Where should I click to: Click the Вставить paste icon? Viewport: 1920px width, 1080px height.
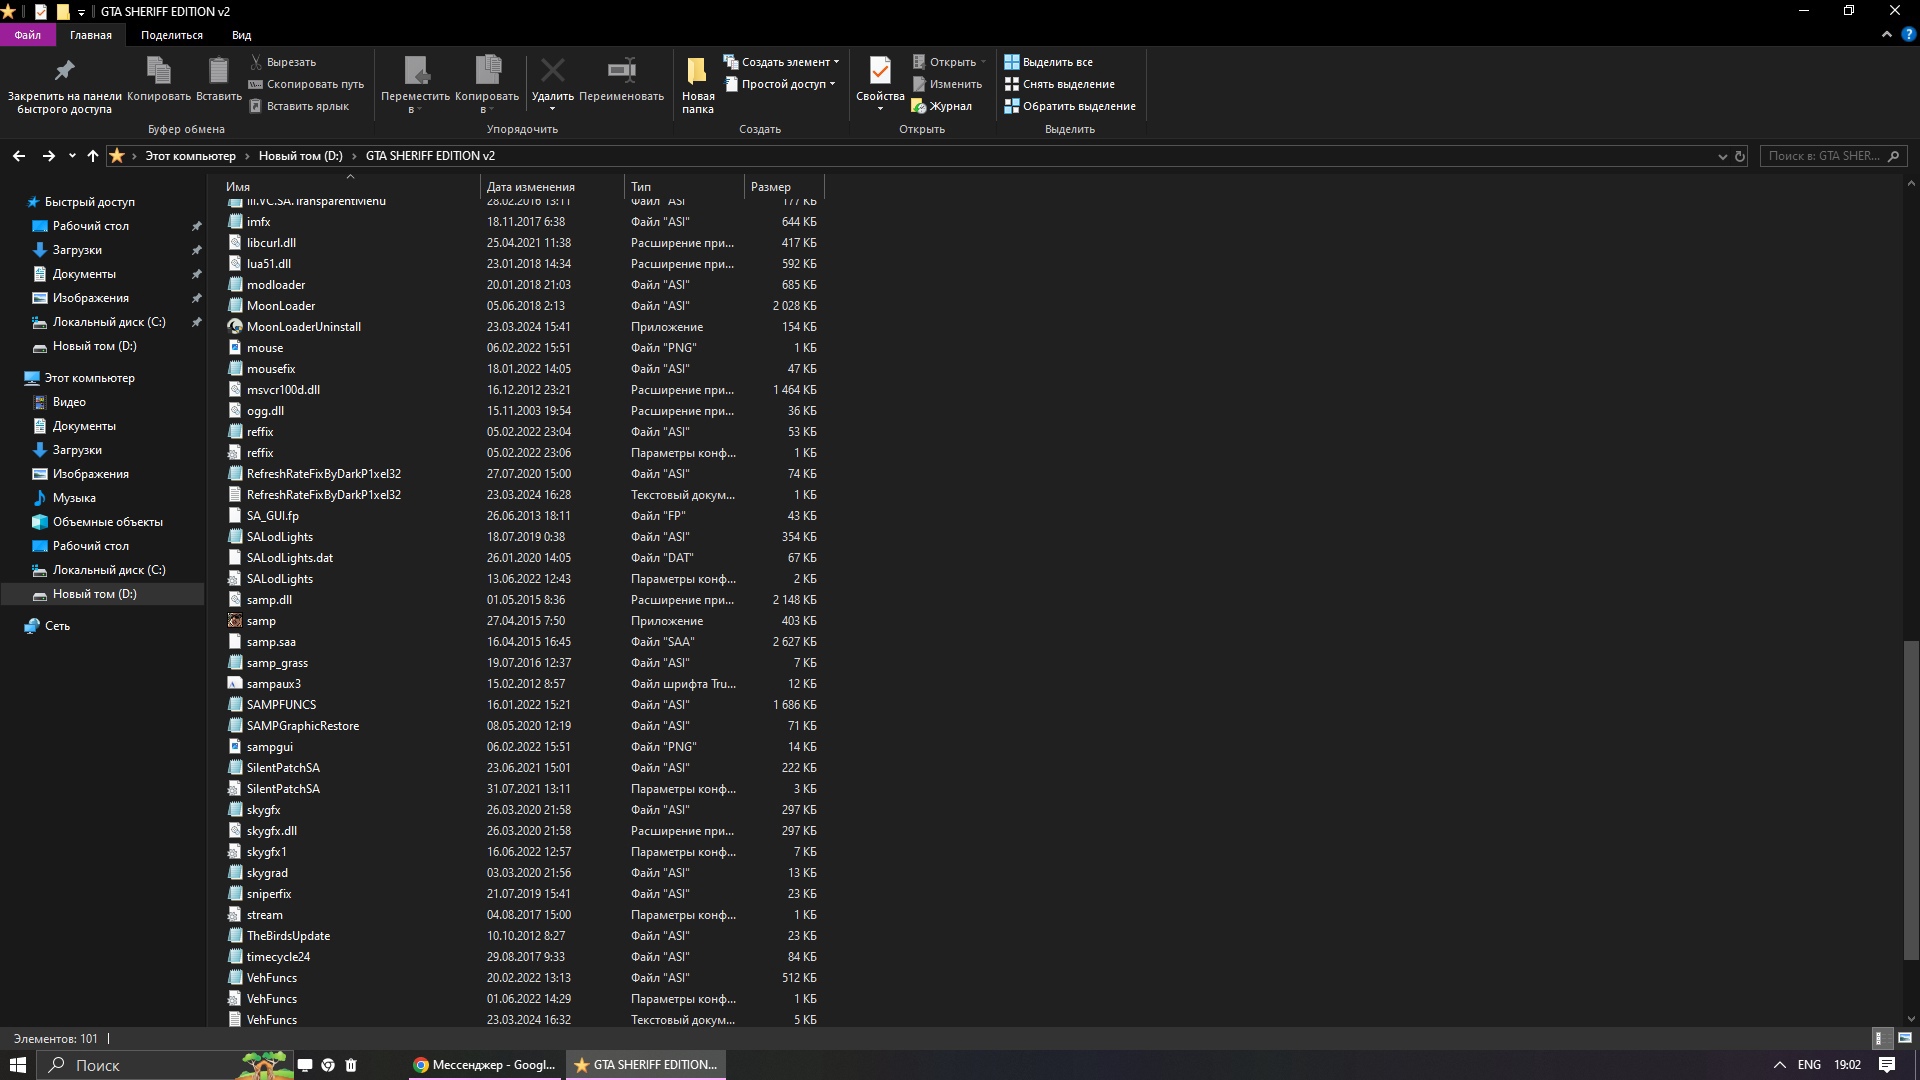coord(219,80)
